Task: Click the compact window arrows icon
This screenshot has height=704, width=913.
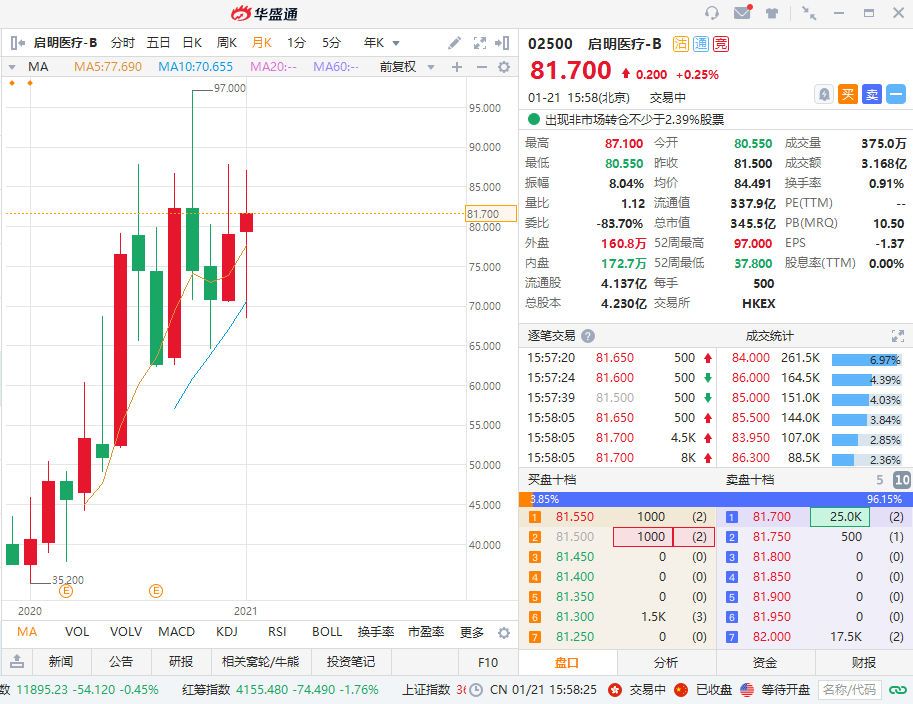Action: [x=809, y=13]
